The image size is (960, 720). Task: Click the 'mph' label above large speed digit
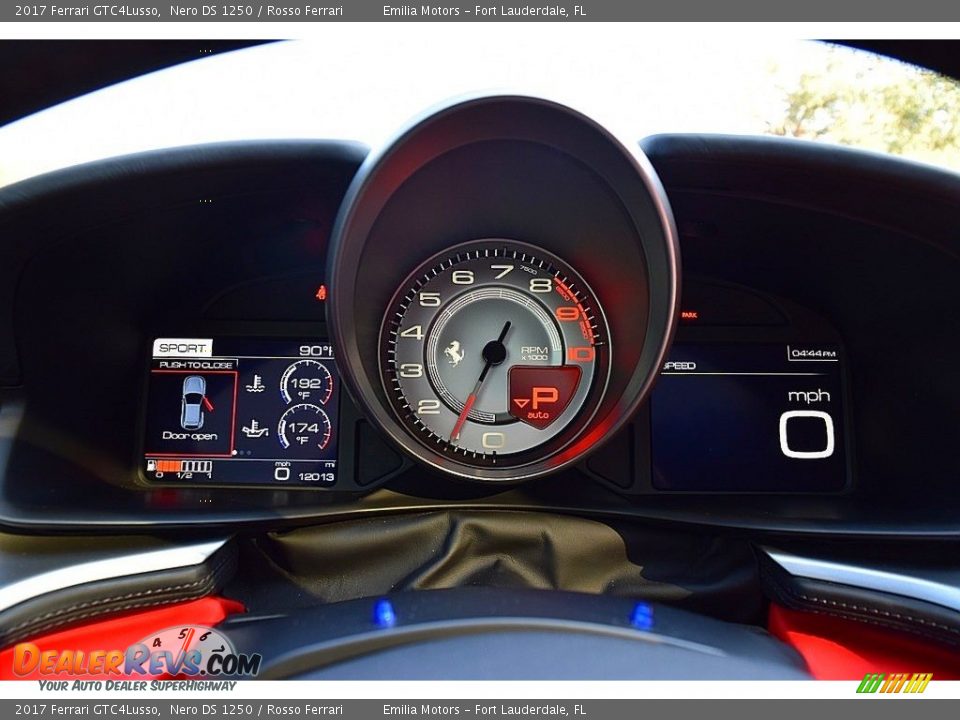coord(809,397)
